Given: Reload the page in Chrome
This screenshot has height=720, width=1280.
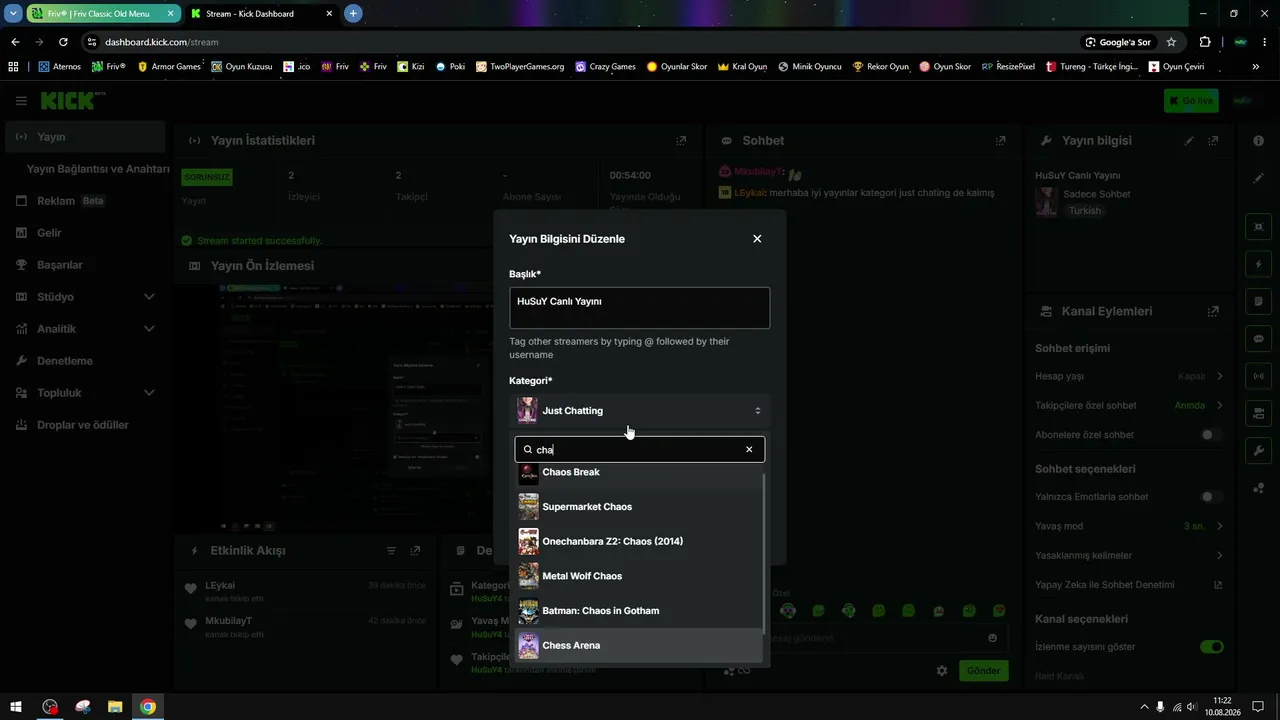Looking at the screenshot, I should 63,42.
